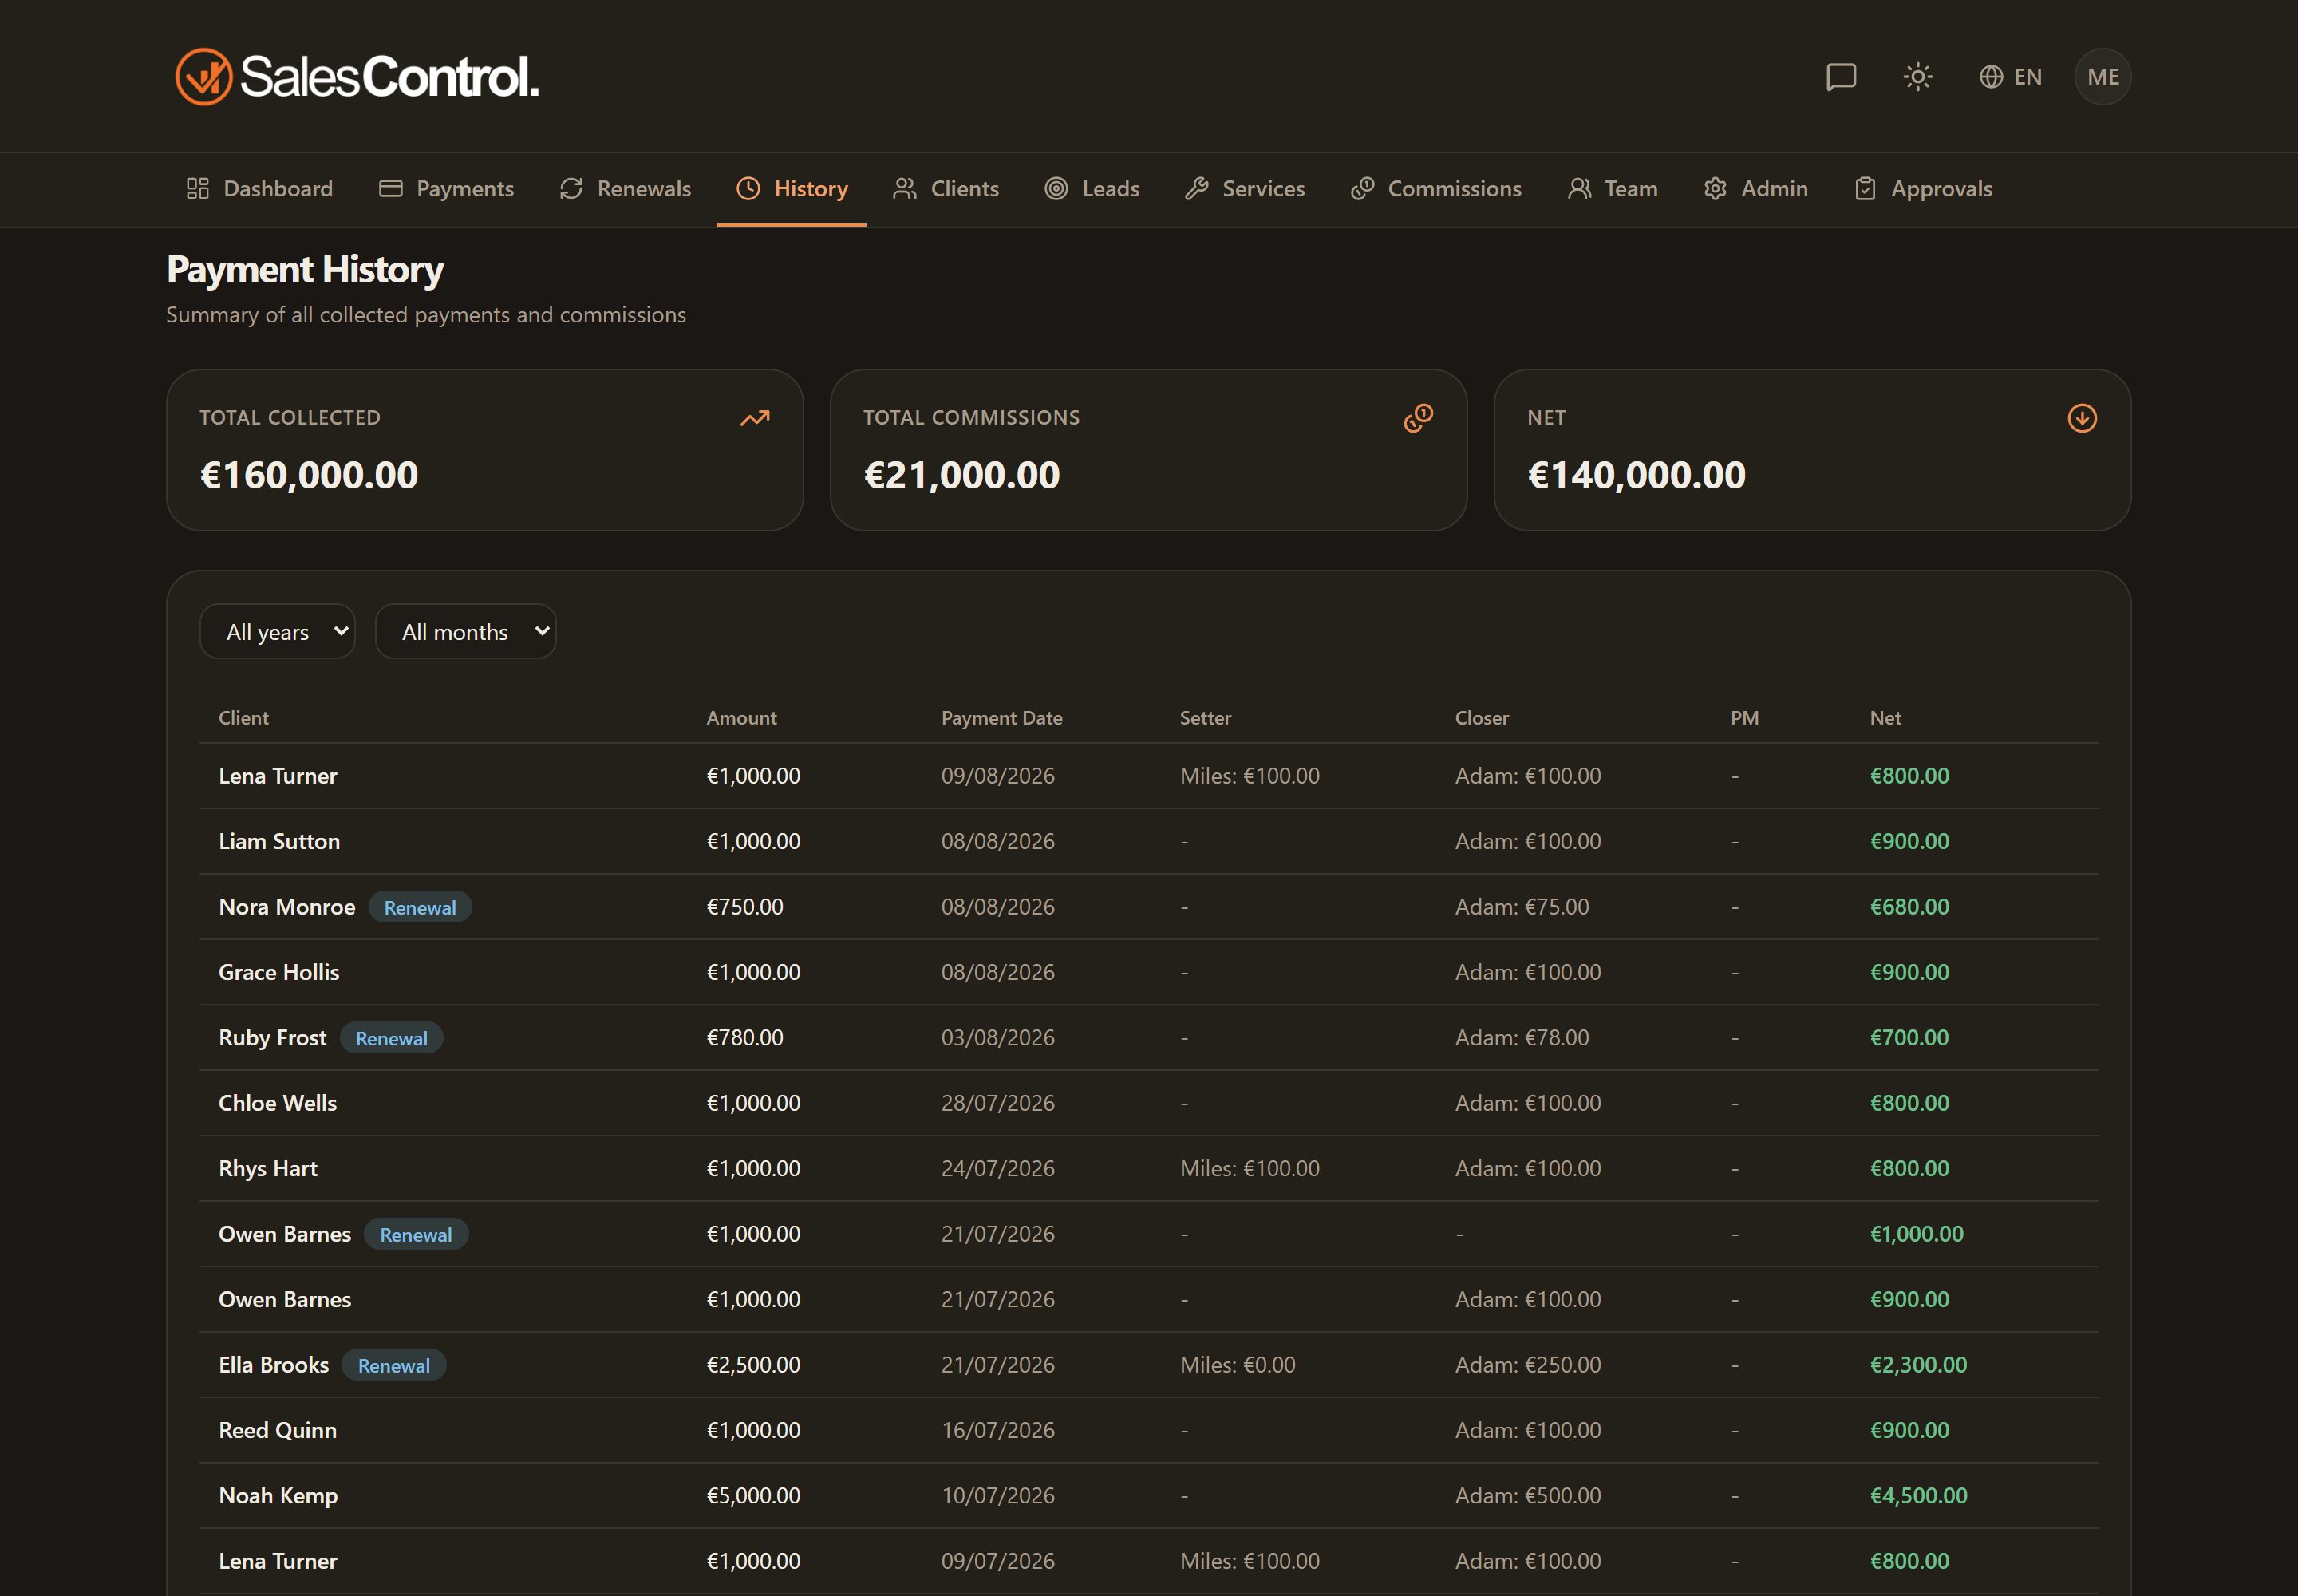The width and height of the screenshot is (2298, 1596).
Task: Click the Chloe Wells client name
Action: [278, 1103]
